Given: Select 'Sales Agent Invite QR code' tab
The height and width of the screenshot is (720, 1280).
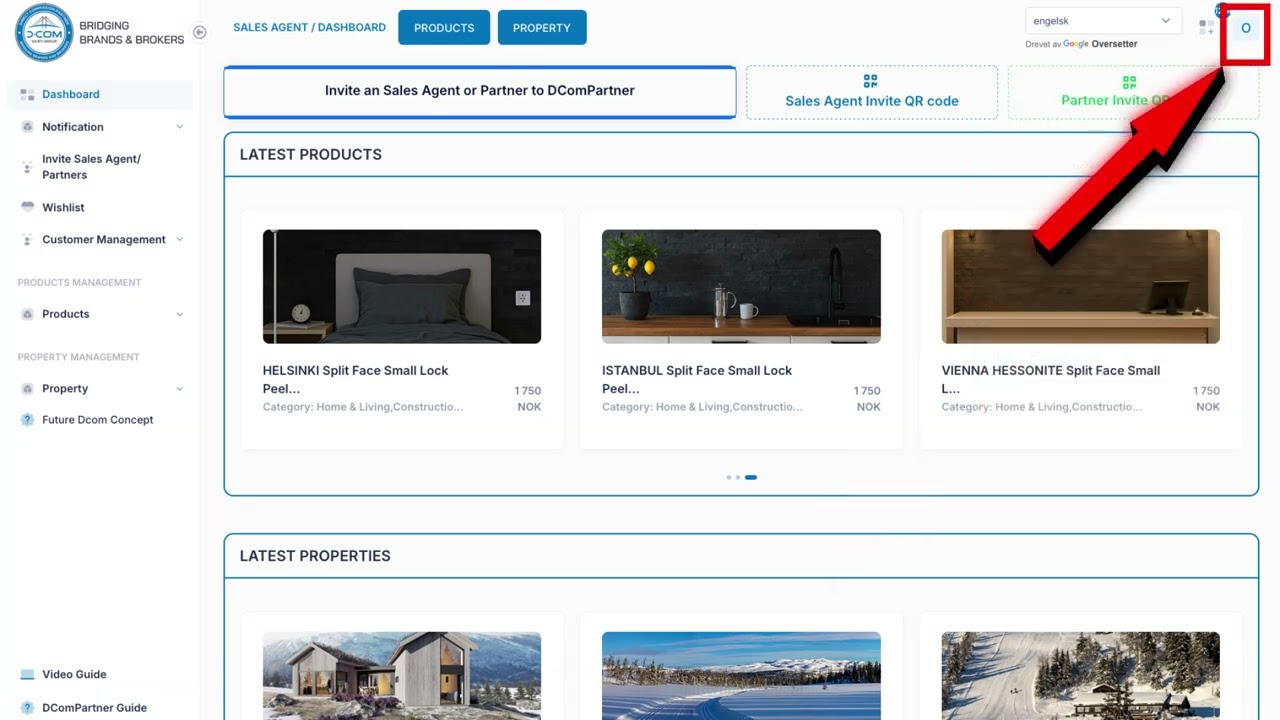Looking at the screenshot, I should point(872,92).
